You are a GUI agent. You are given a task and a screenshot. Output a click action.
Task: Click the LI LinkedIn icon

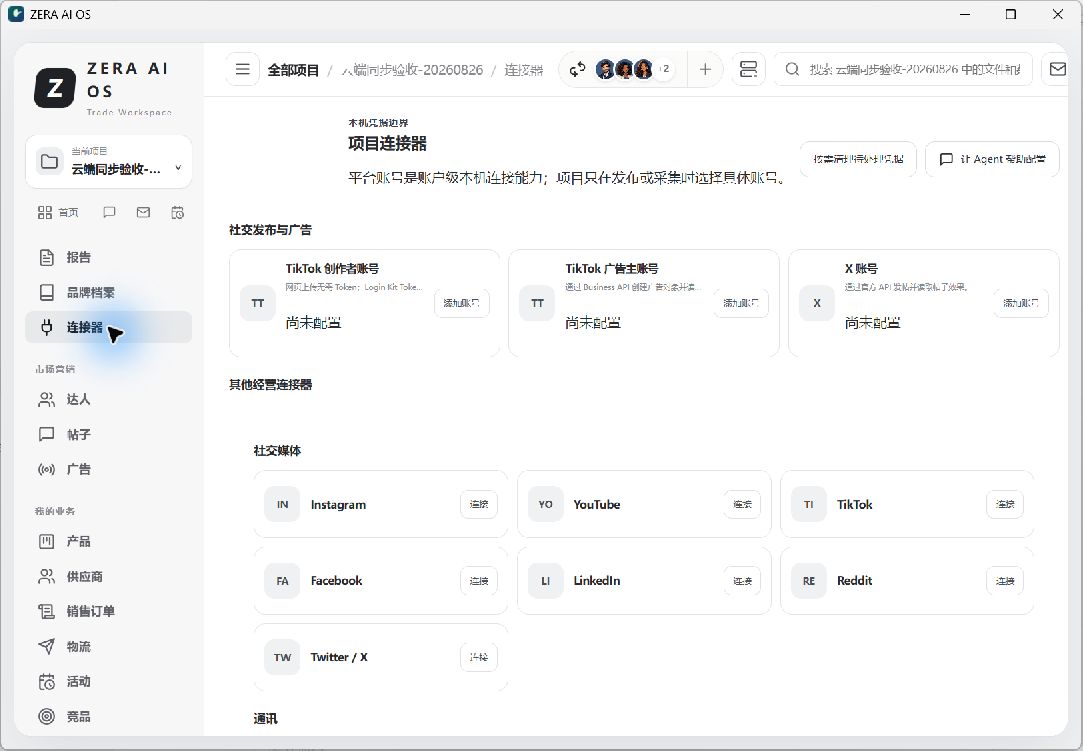545,581
